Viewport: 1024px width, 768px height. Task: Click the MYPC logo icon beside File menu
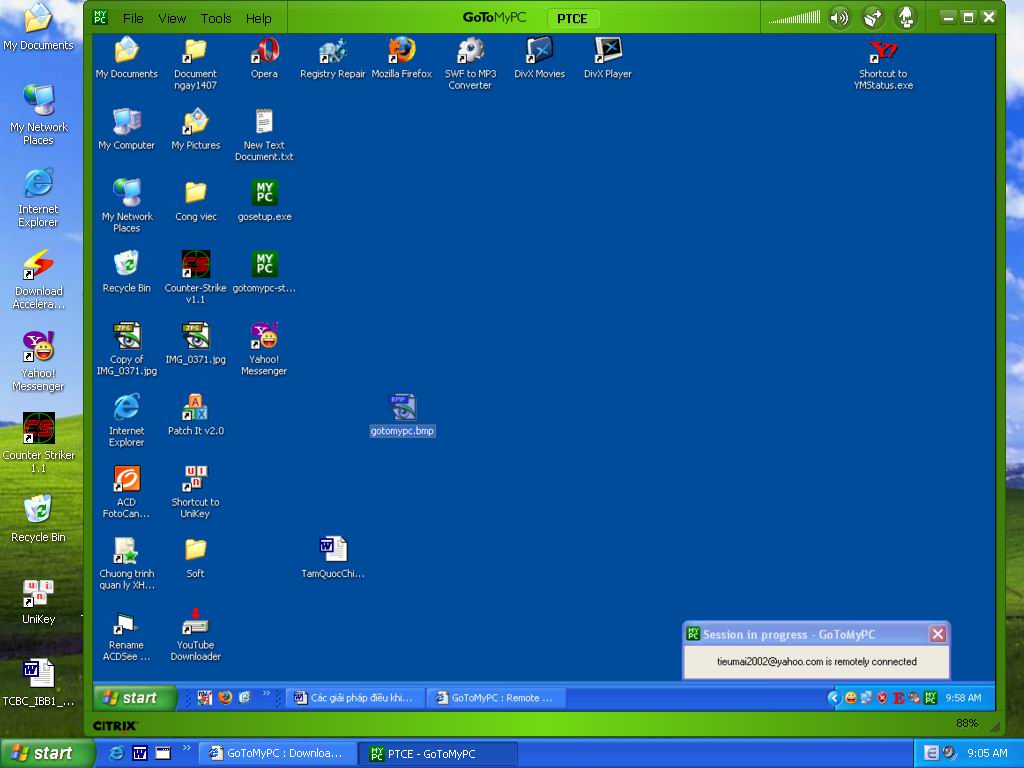(x=101, y=18)
